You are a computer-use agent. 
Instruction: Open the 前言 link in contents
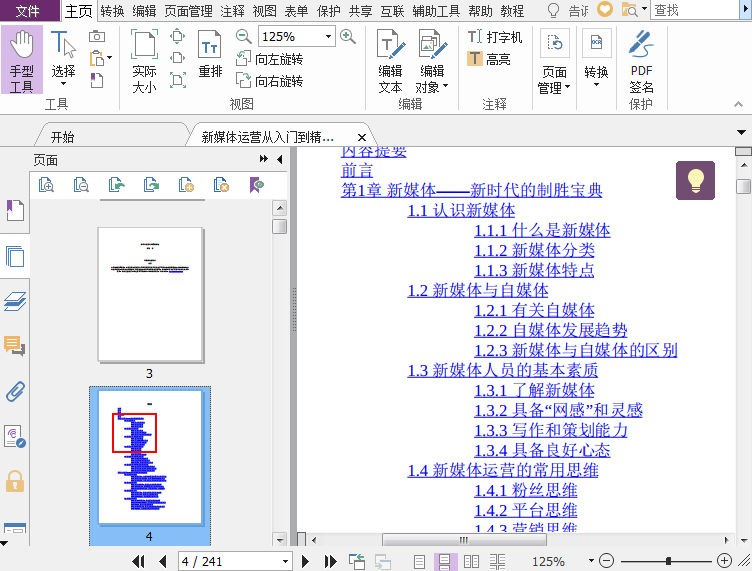357,170
